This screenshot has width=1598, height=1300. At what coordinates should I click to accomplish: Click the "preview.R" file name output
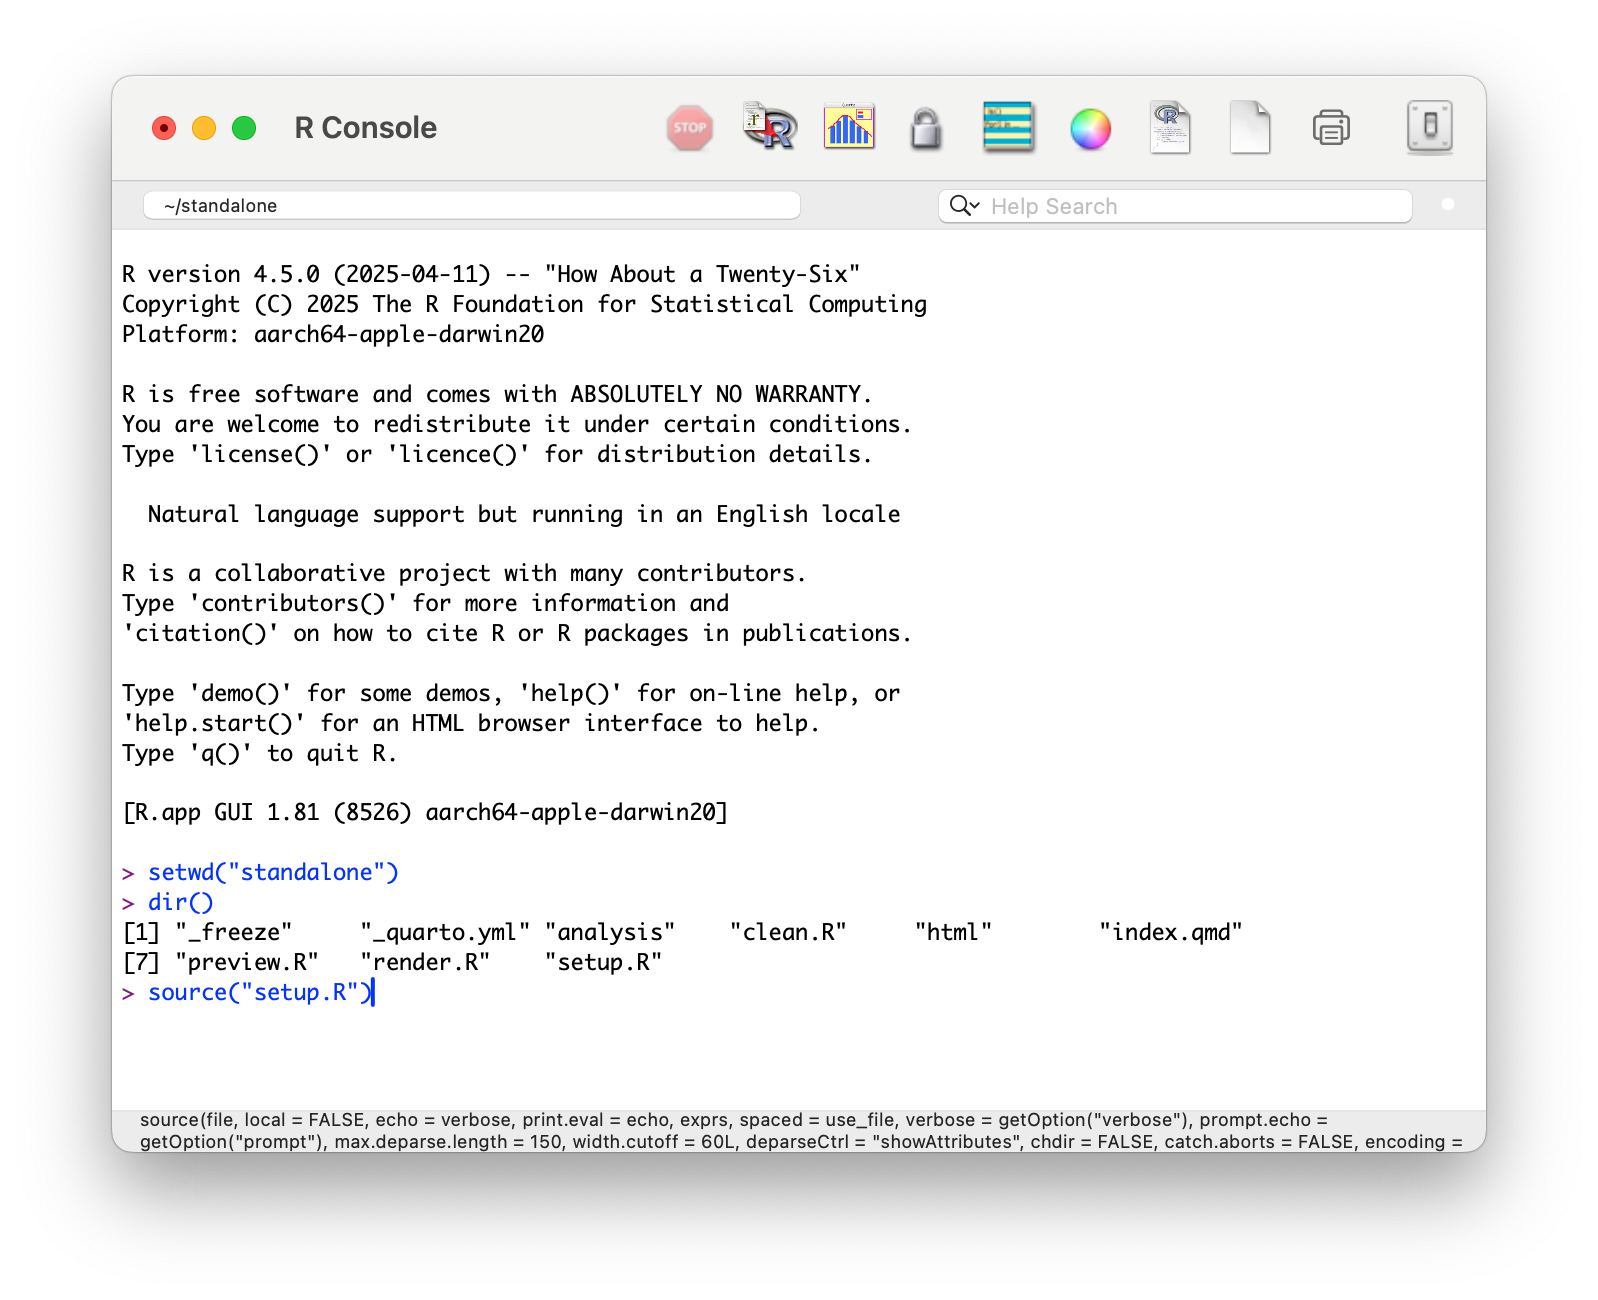click(x=247, y=962)
